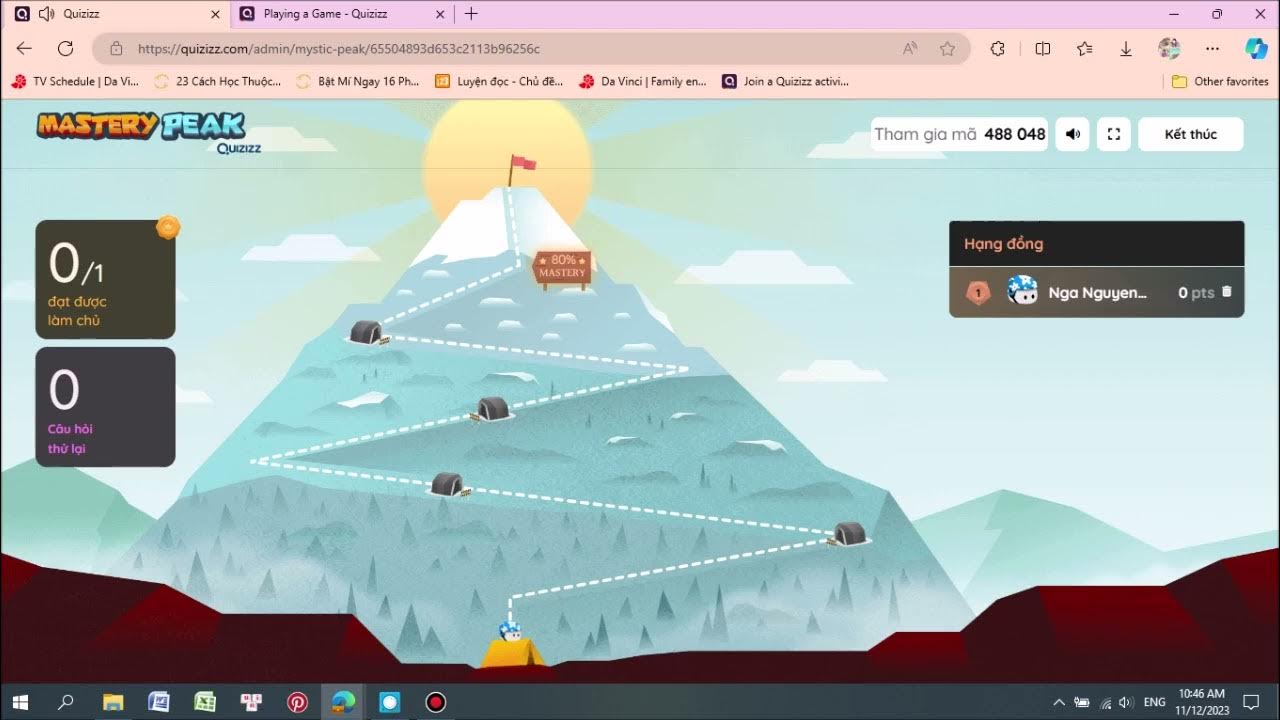Click the join code 488 048

coord(1014,134)
